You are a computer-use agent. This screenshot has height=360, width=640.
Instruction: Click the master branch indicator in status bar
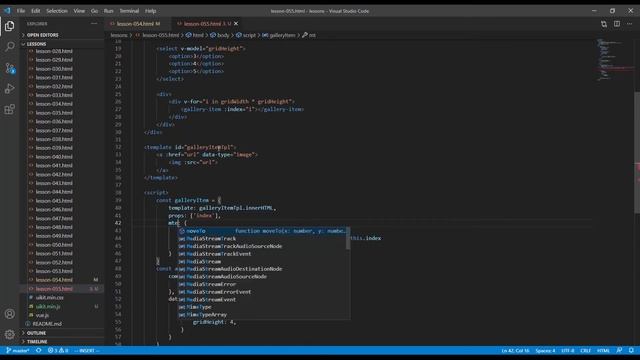18,351
